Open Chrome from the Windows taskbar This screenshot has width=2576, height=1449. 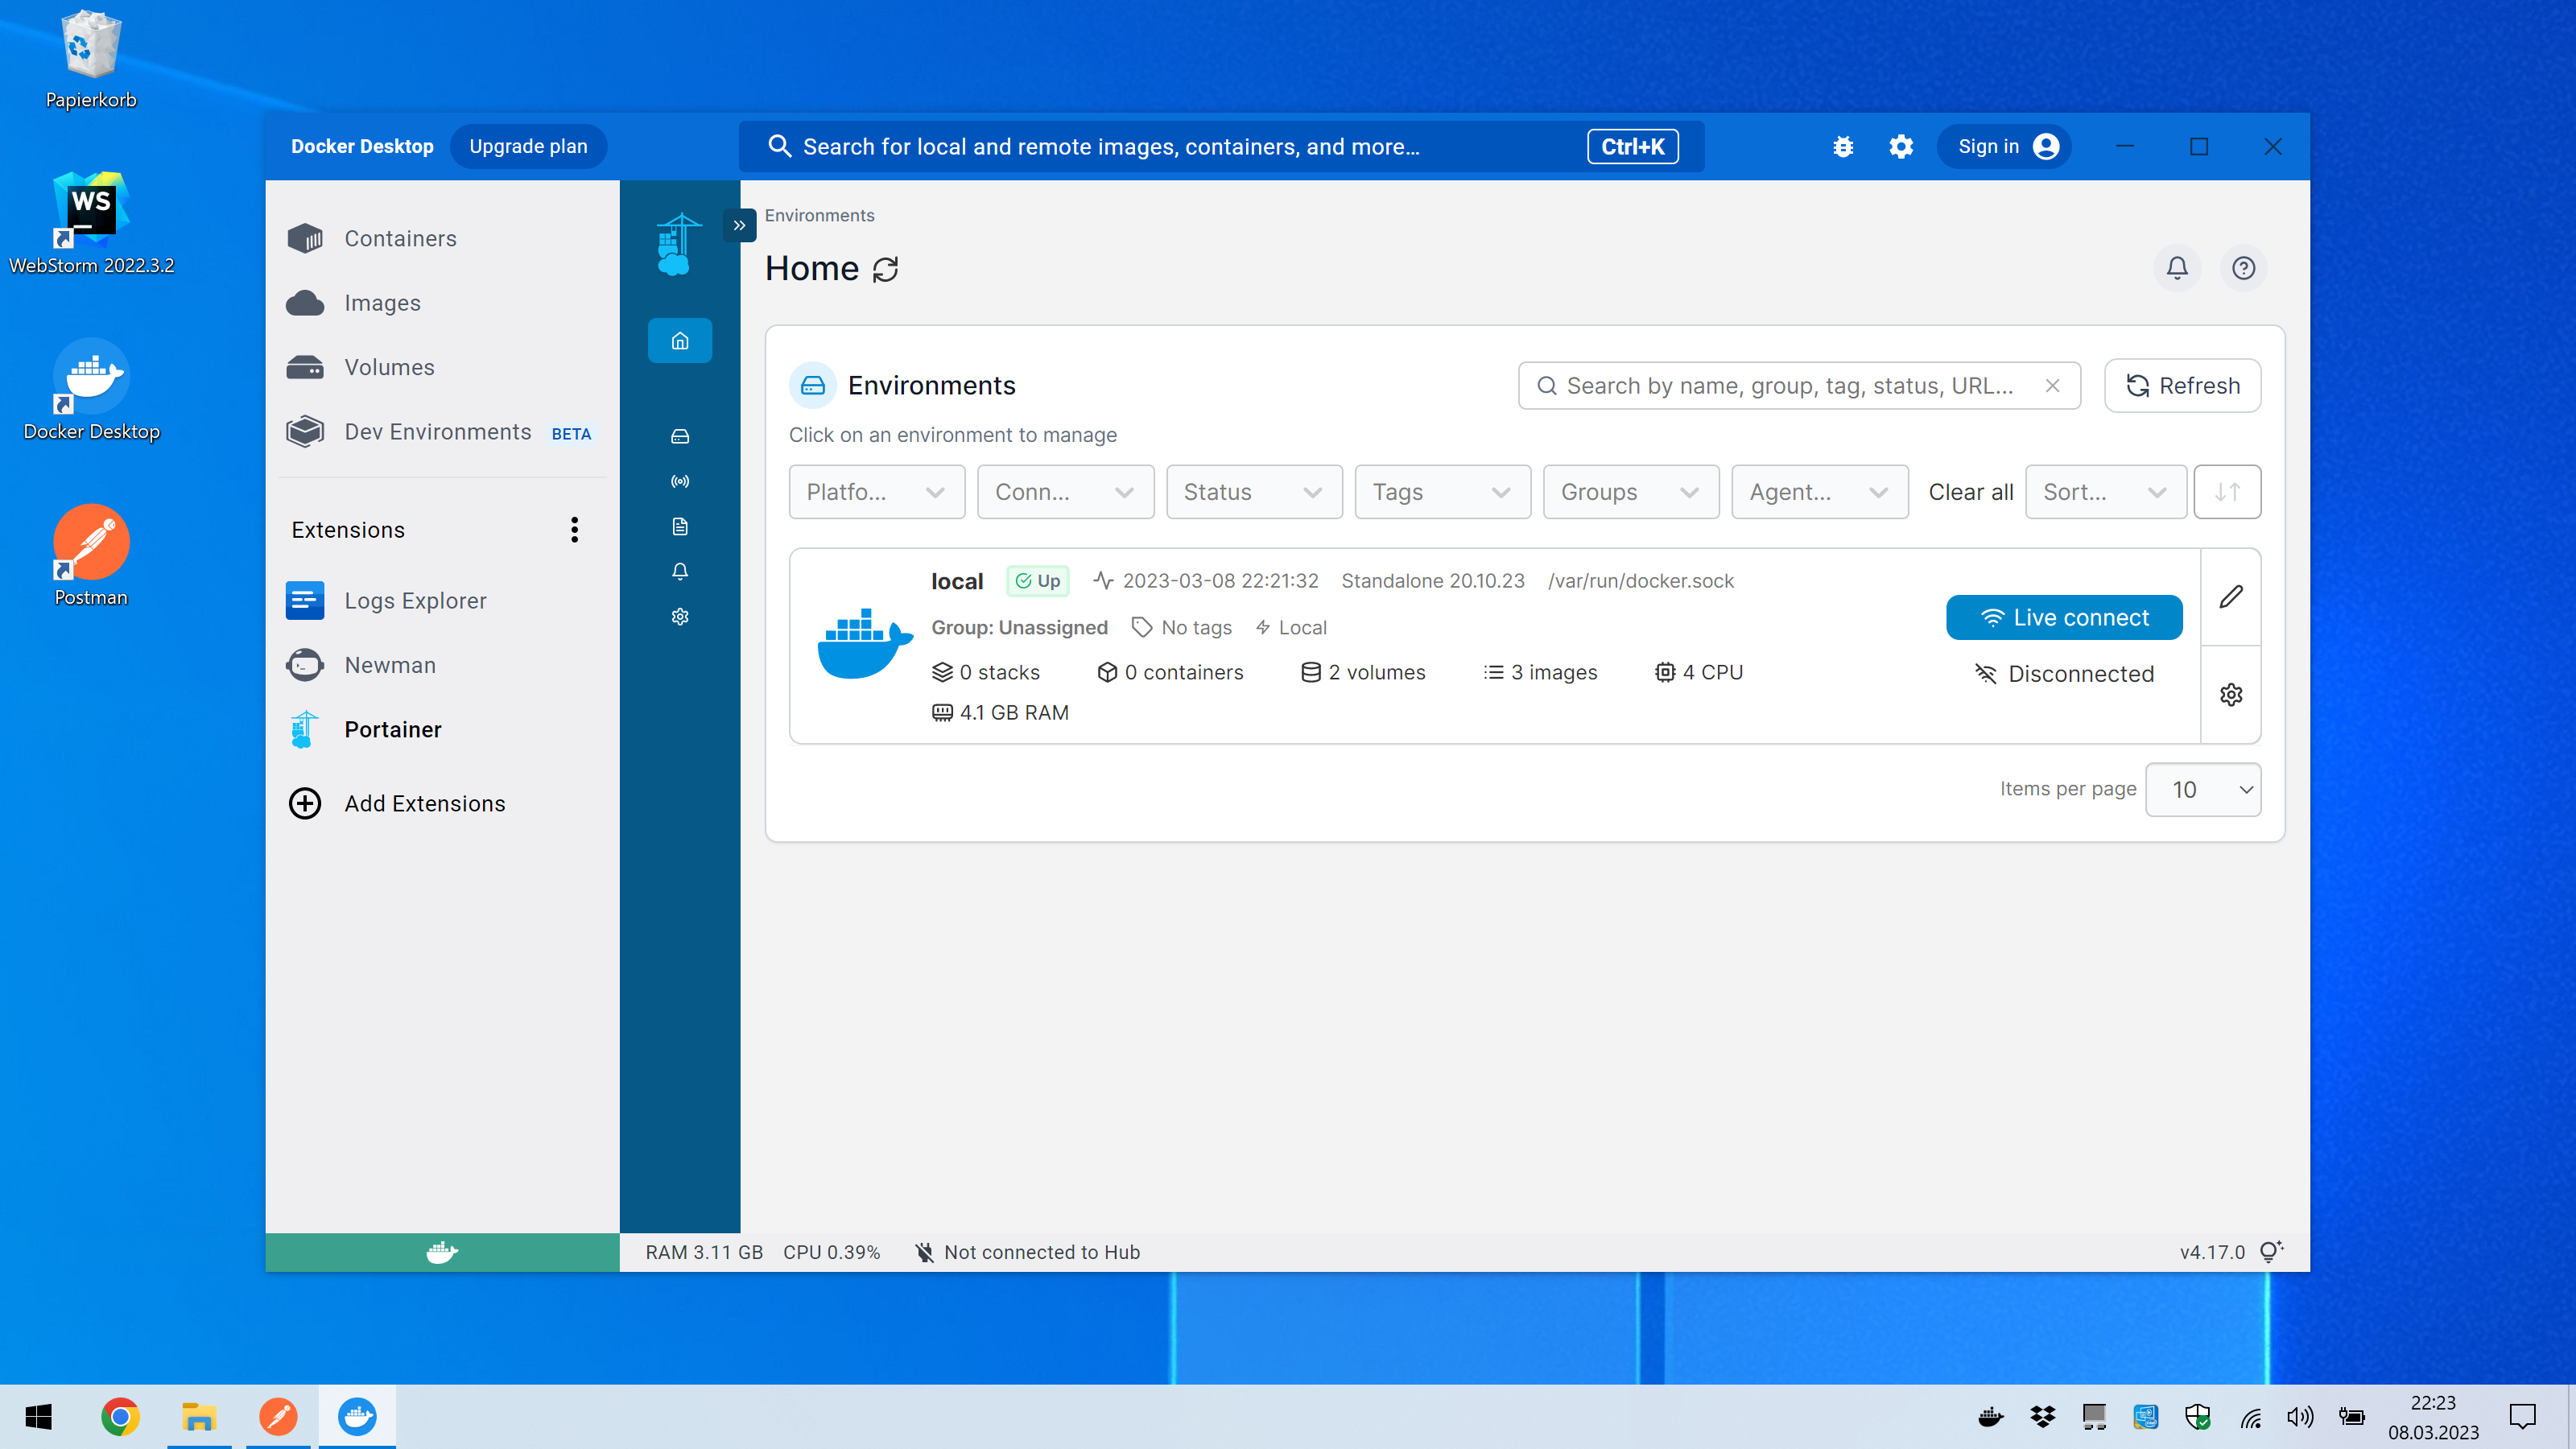coord(120,1417)
